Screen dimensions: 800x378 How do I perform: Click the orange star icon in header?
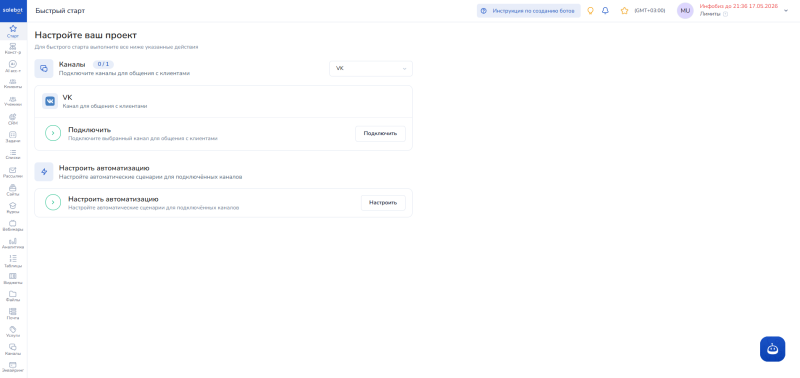point(624,11)
